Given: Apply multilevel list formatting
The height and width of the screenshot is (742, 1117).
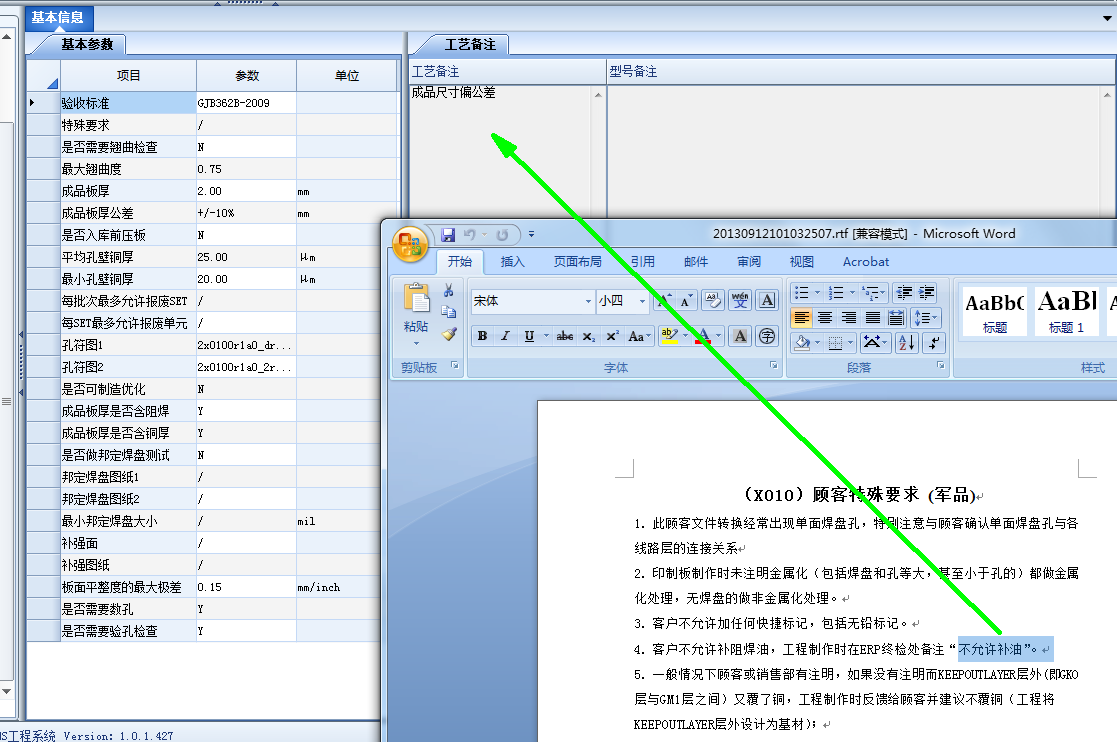Looking at the screenshot, I should click(x=869, y=292).
